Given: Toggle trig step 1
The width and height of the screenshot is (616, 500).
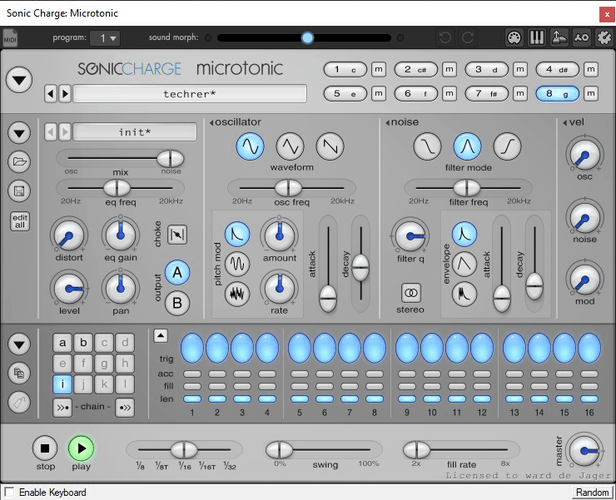Looking at the screenshot, I should tap(192, 348).
